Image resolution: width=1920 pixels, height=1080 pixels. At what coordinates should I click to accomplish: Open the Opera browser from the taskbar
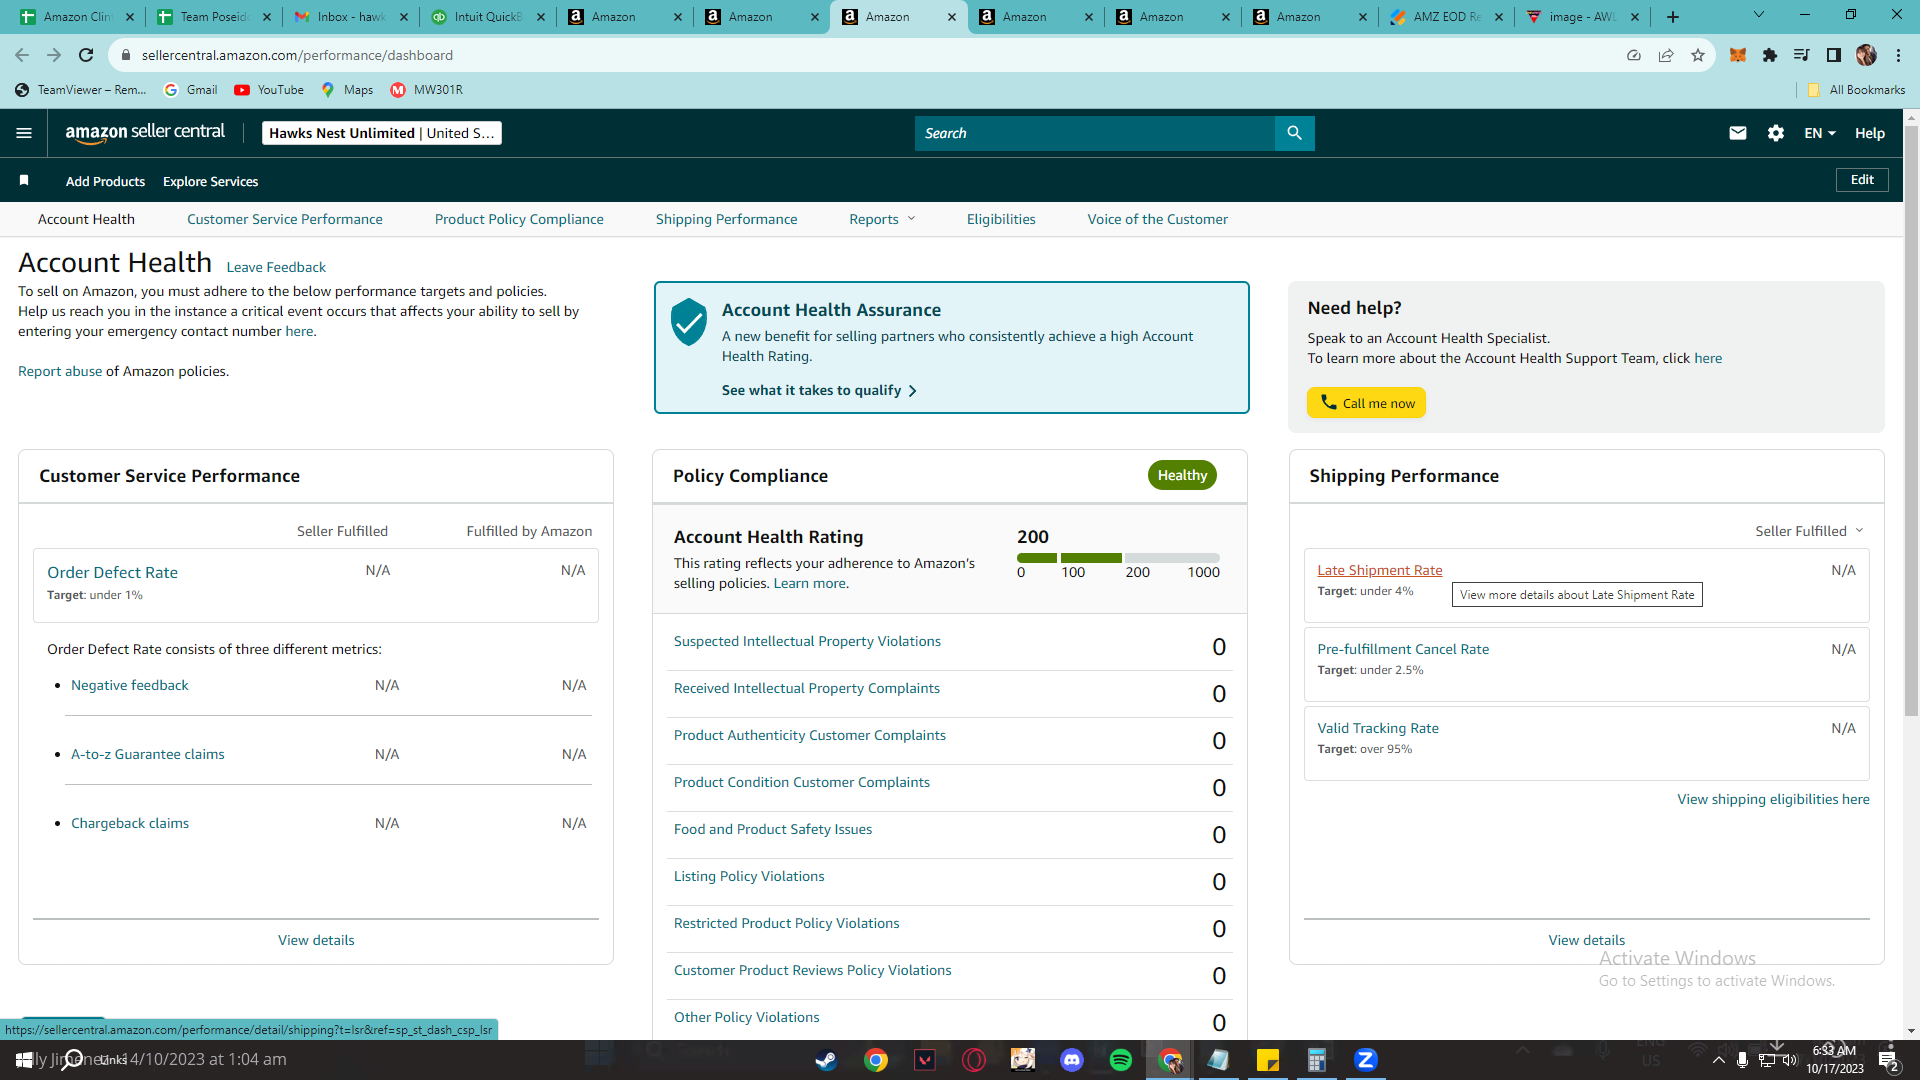(974, 1060)
